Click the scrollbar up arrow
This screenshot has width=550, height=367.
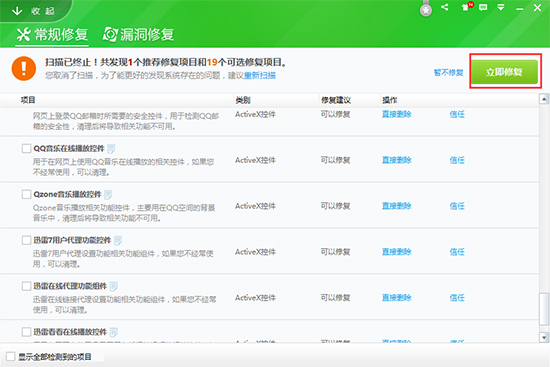coord(544,99)
